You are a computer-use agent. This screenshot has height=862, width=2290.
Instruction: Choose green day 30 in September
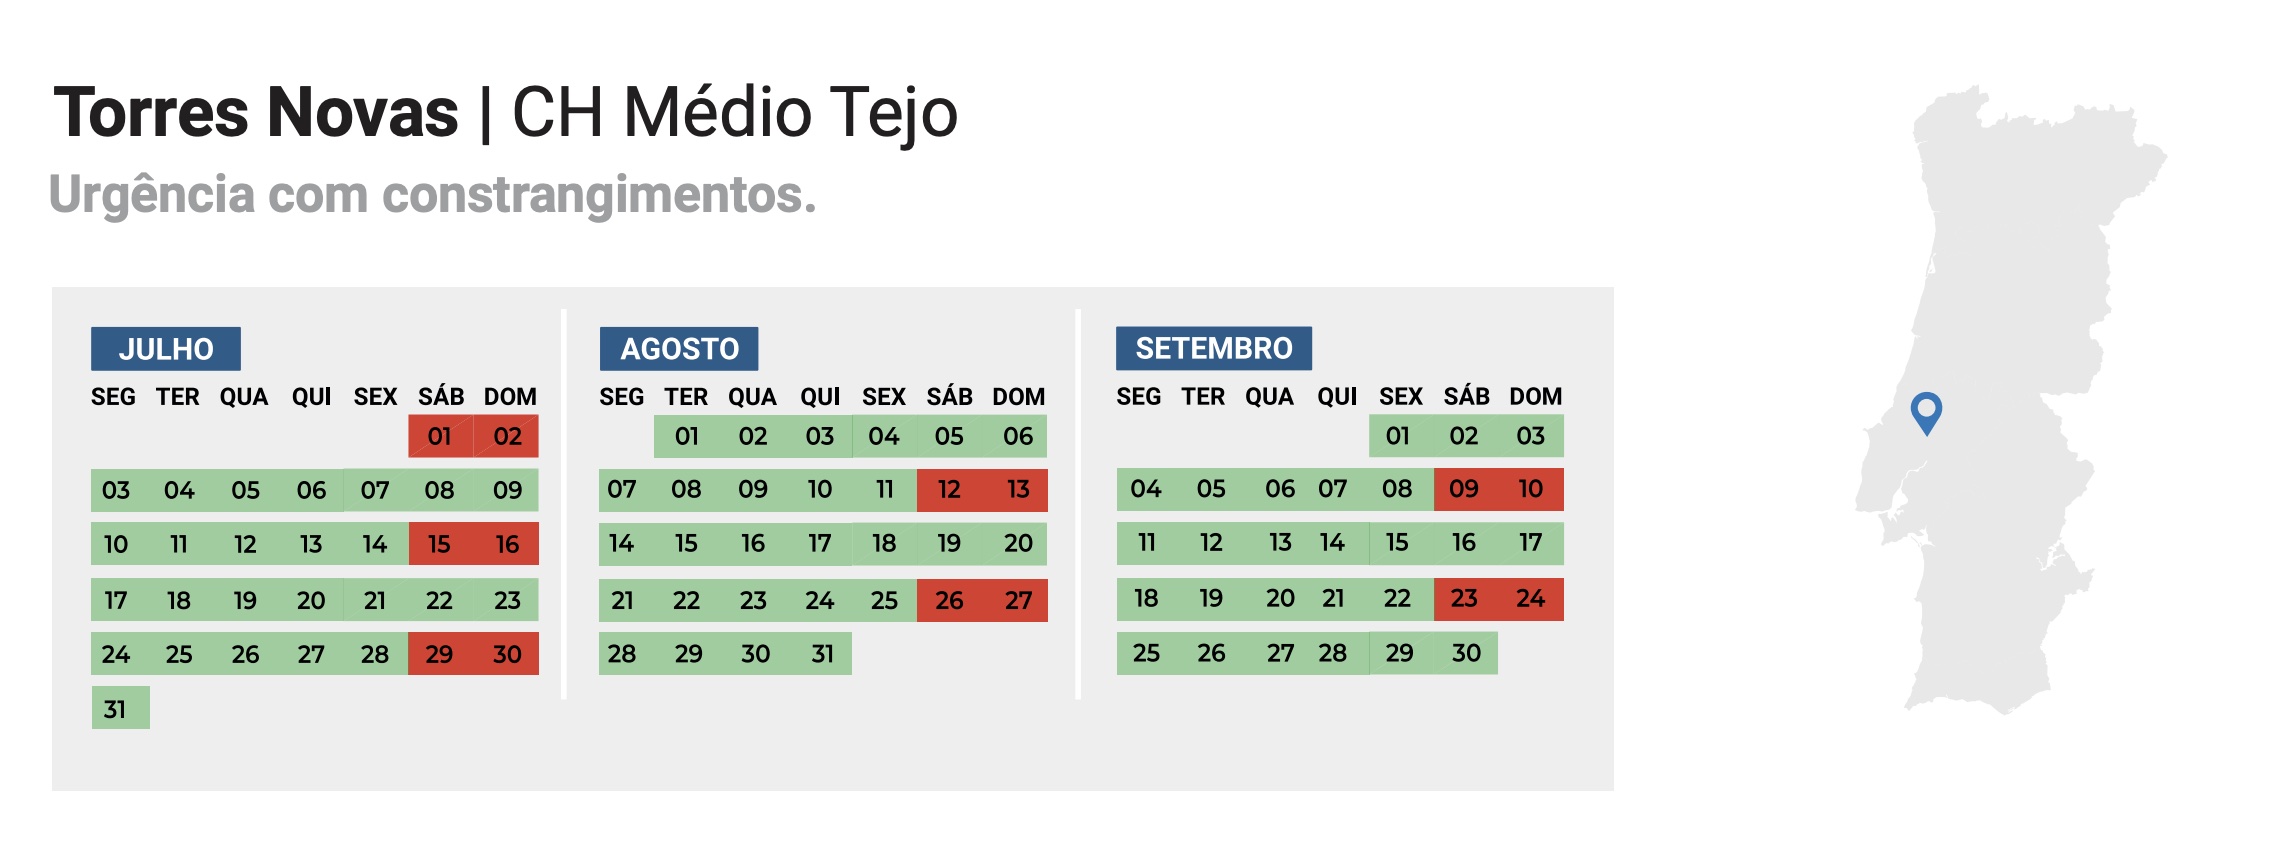[1466, 653]
